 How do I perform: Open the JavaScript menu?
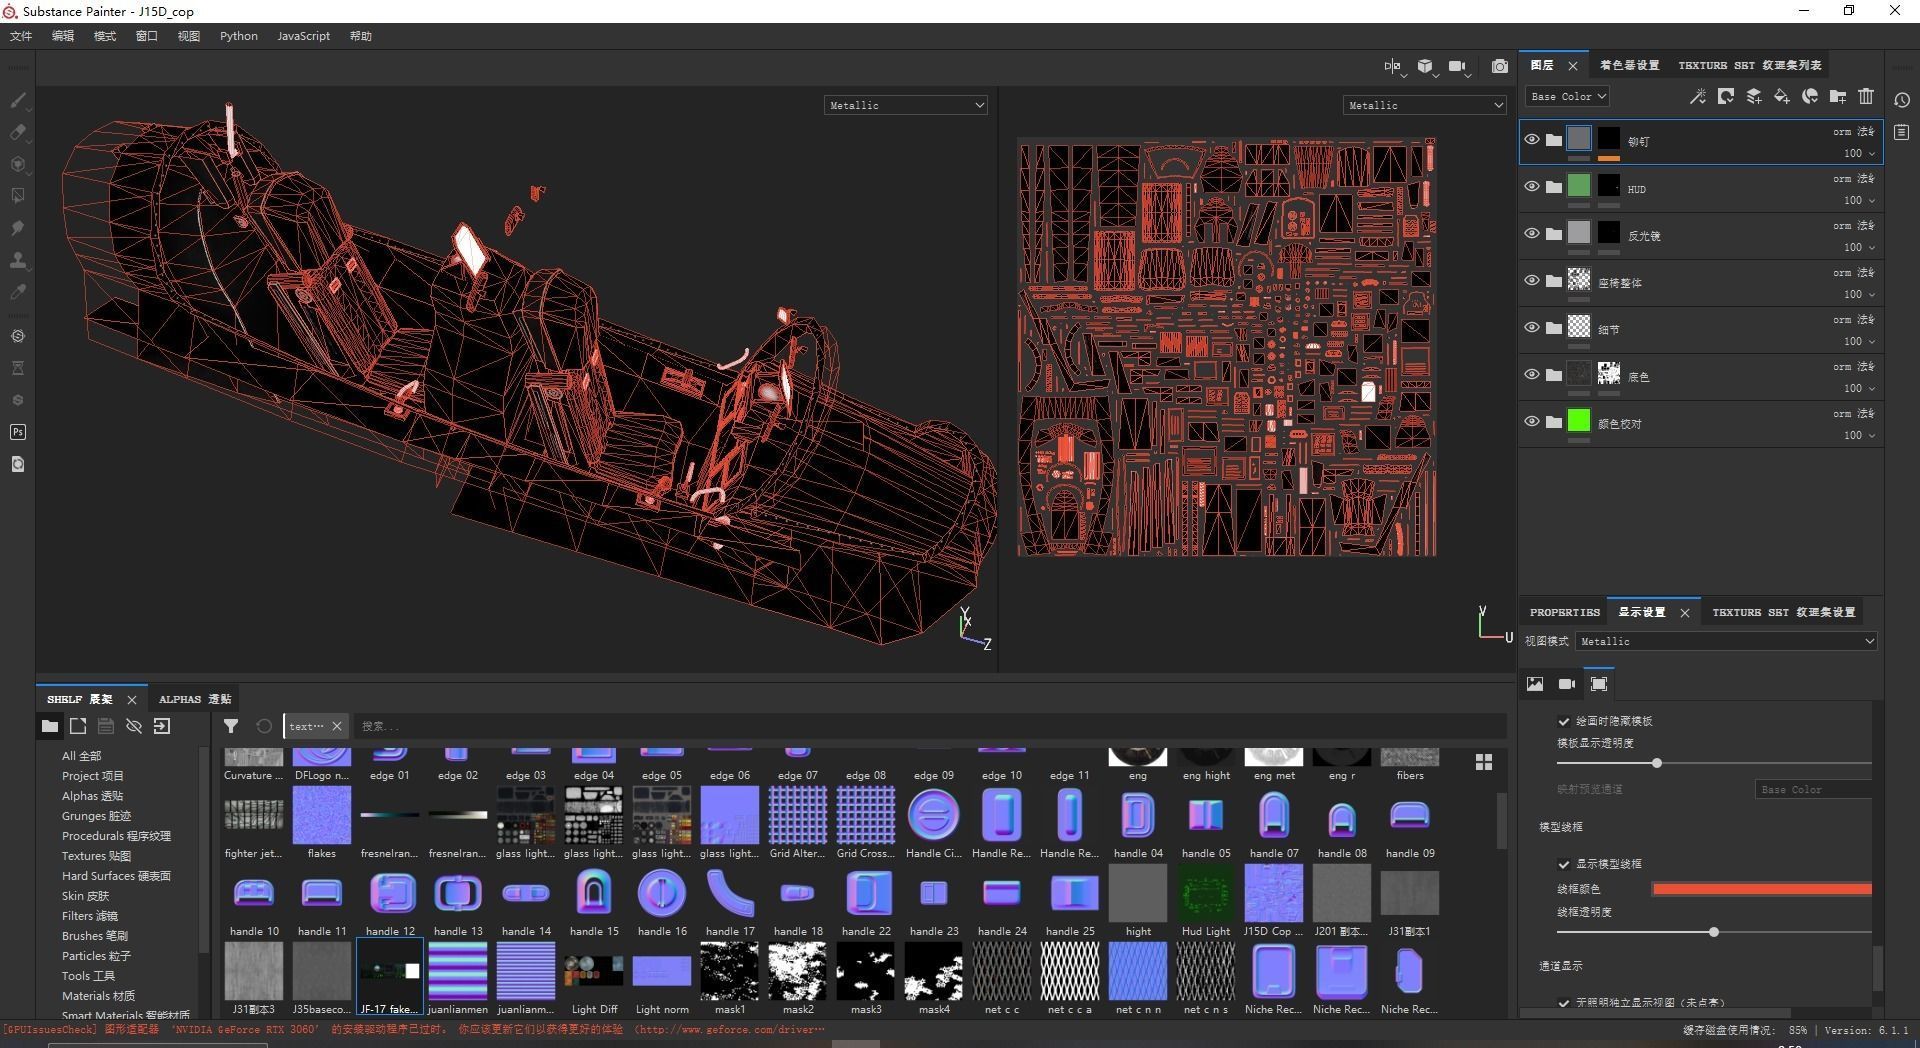pyautogui.click(x=303, y=36)
